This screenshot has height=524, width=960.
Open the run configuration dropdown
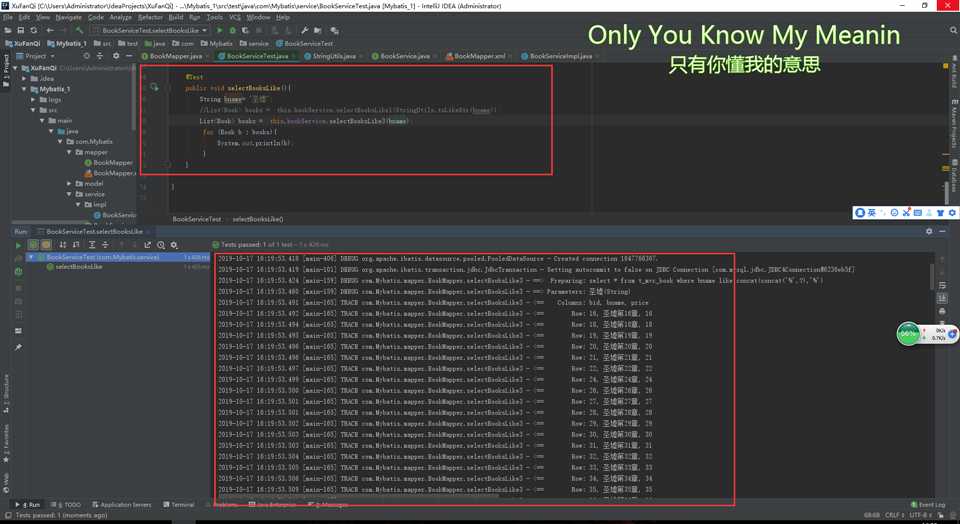(x=150, y=30)
